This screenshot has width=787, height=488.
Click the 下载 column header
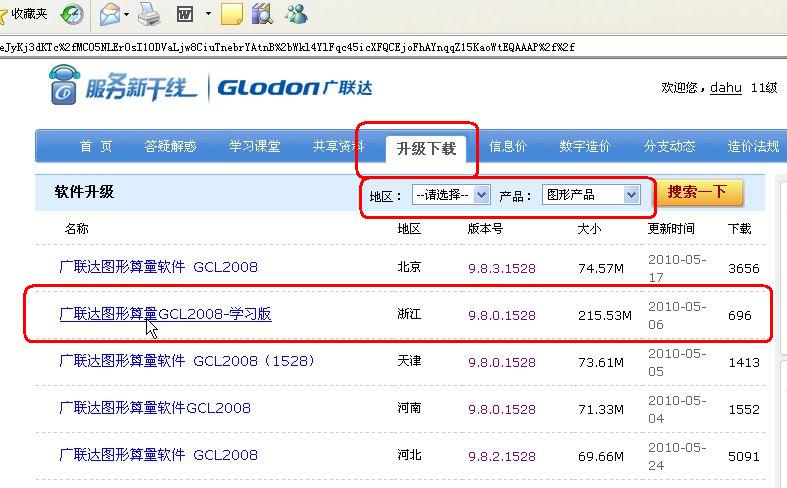pyautogui.click(x=739, y=229)
